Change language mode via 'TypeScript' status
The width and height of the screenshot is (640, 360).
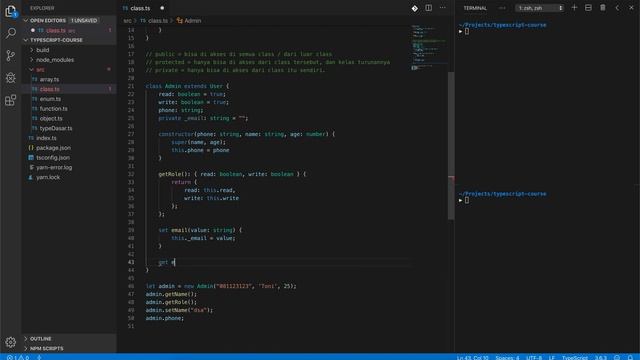(x=575, y=358)
